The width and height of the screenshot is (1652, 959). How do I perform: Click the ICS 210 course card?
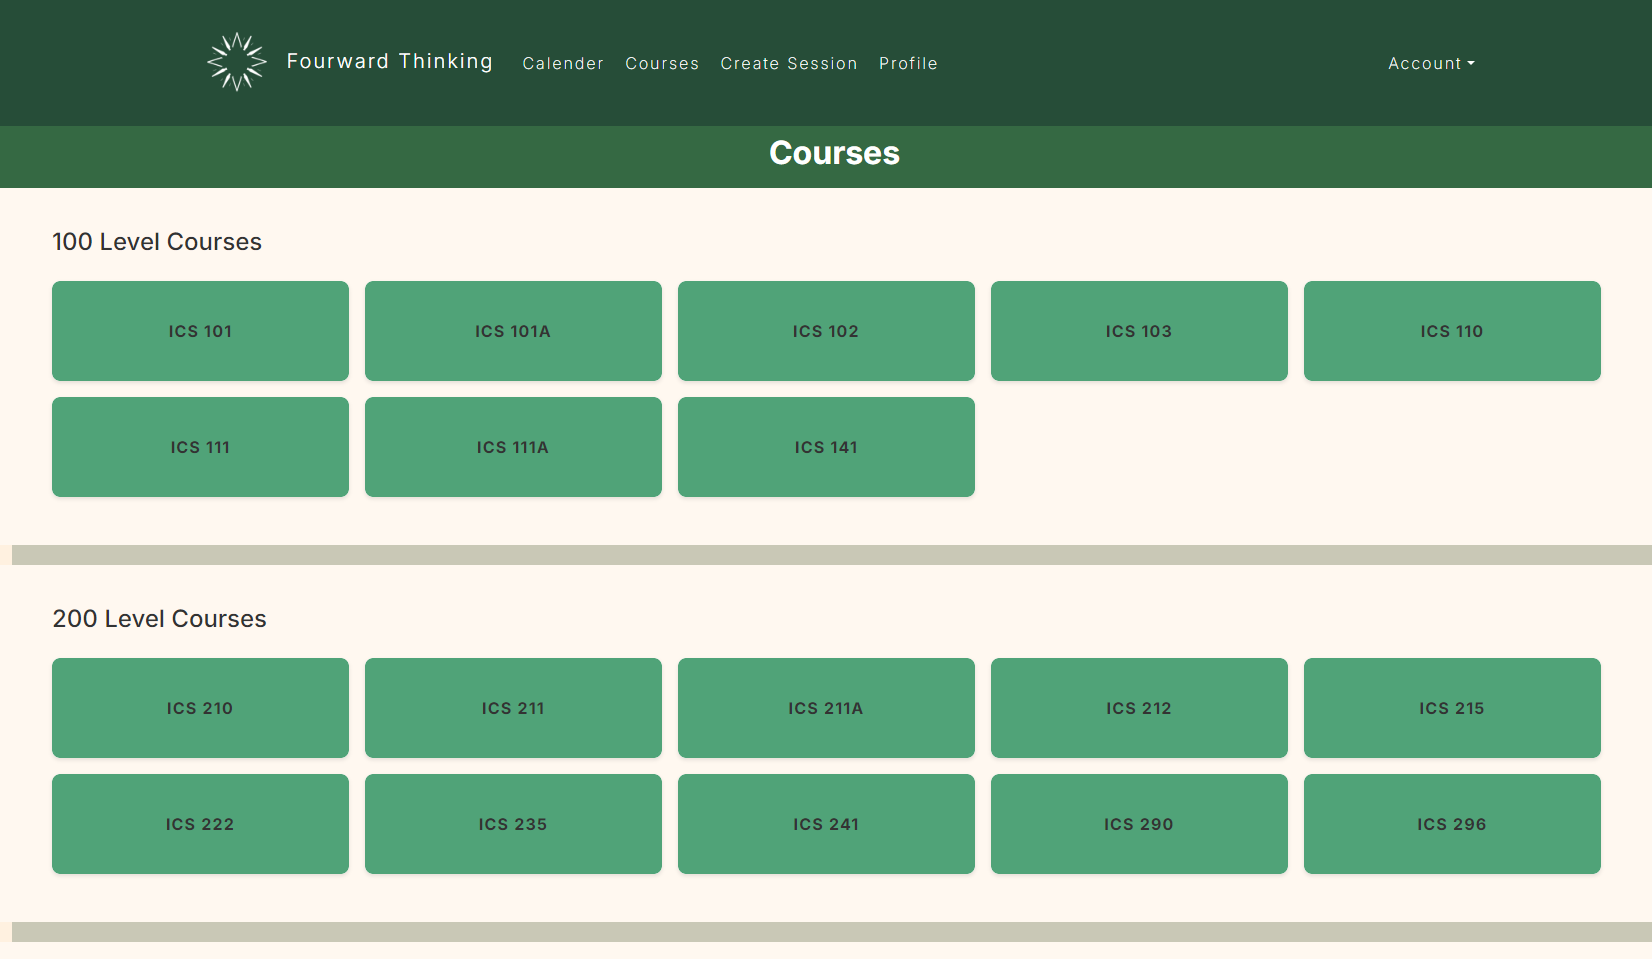point(200,708)
